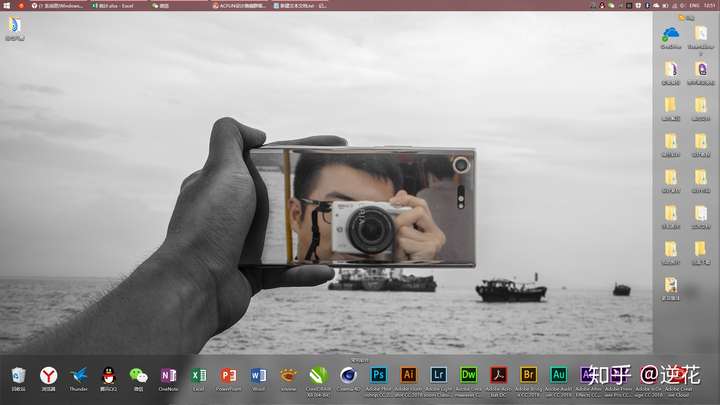This screenshot has height=405, width=720.
Task: Click the clock in the system tray
Action: point(710,6)
